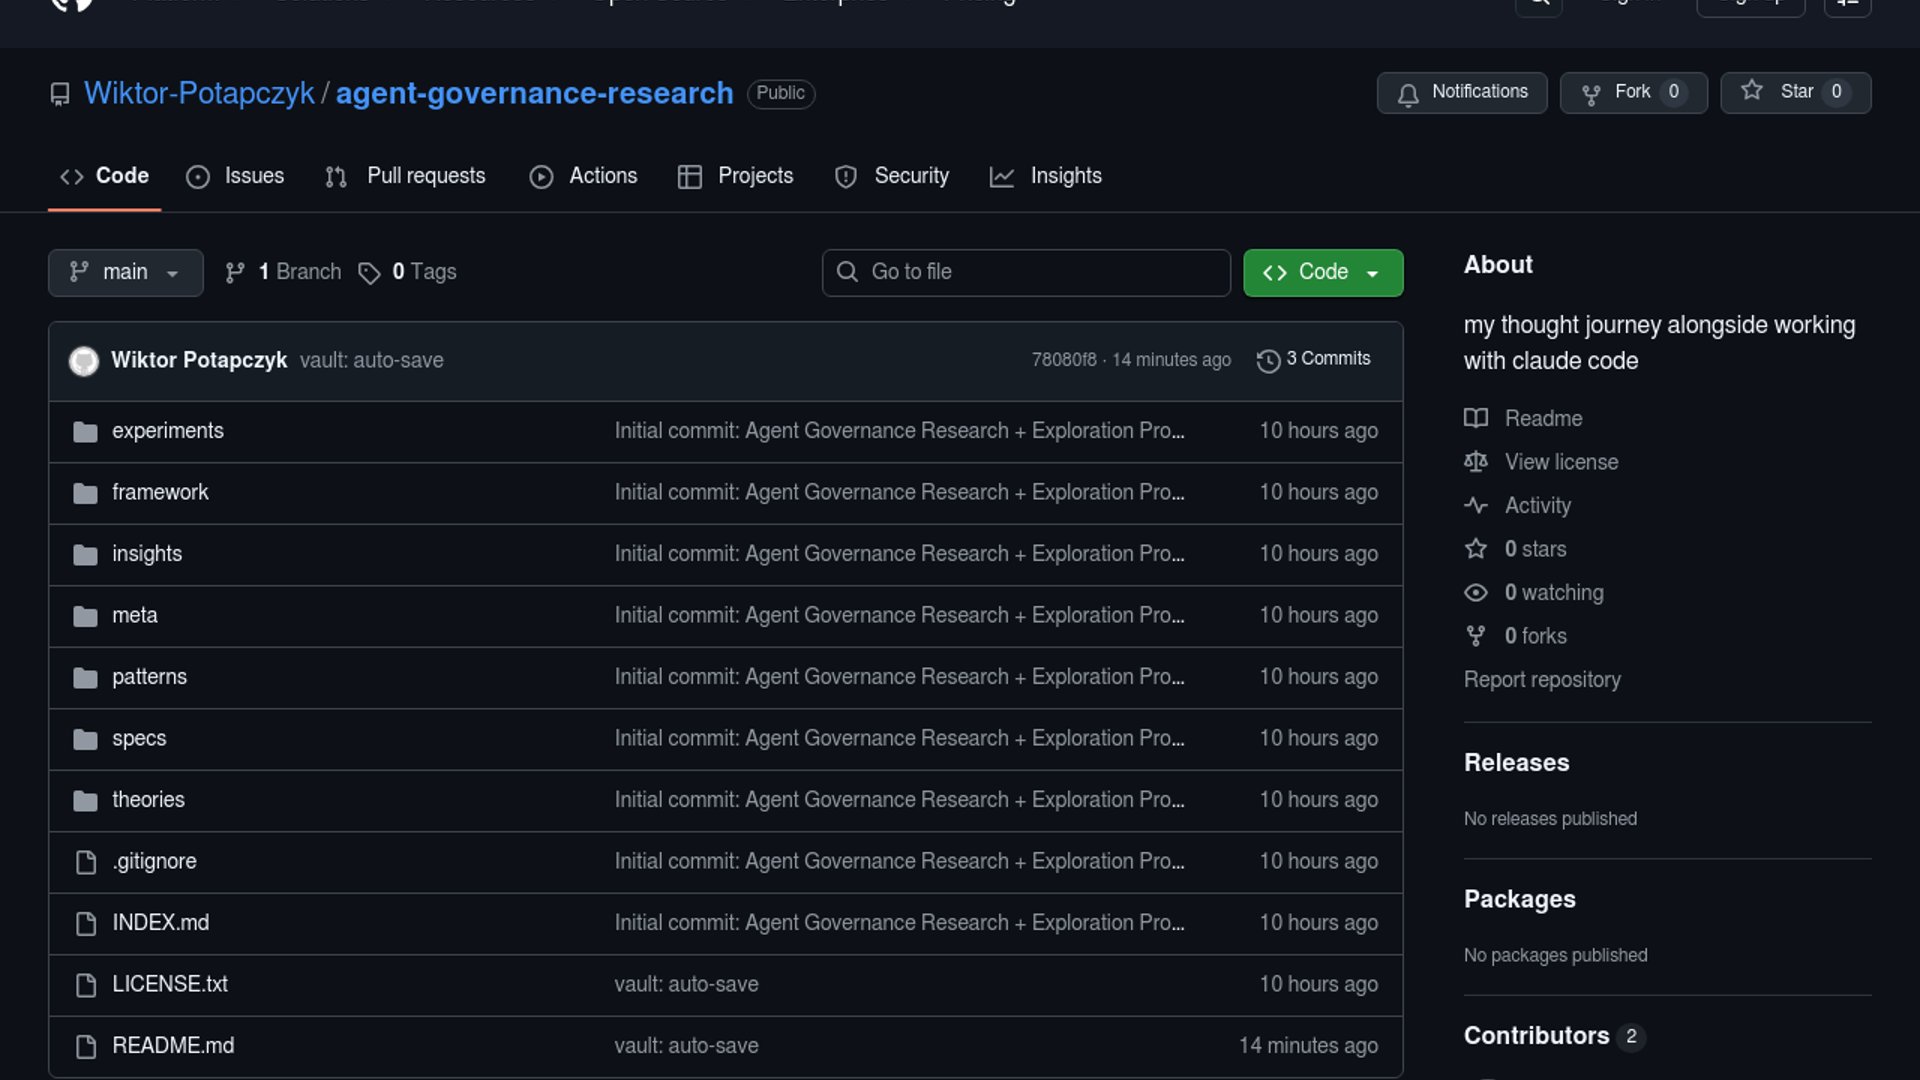
Task: Expand the green Code dropdown button
Action: tap(1322, 272)
